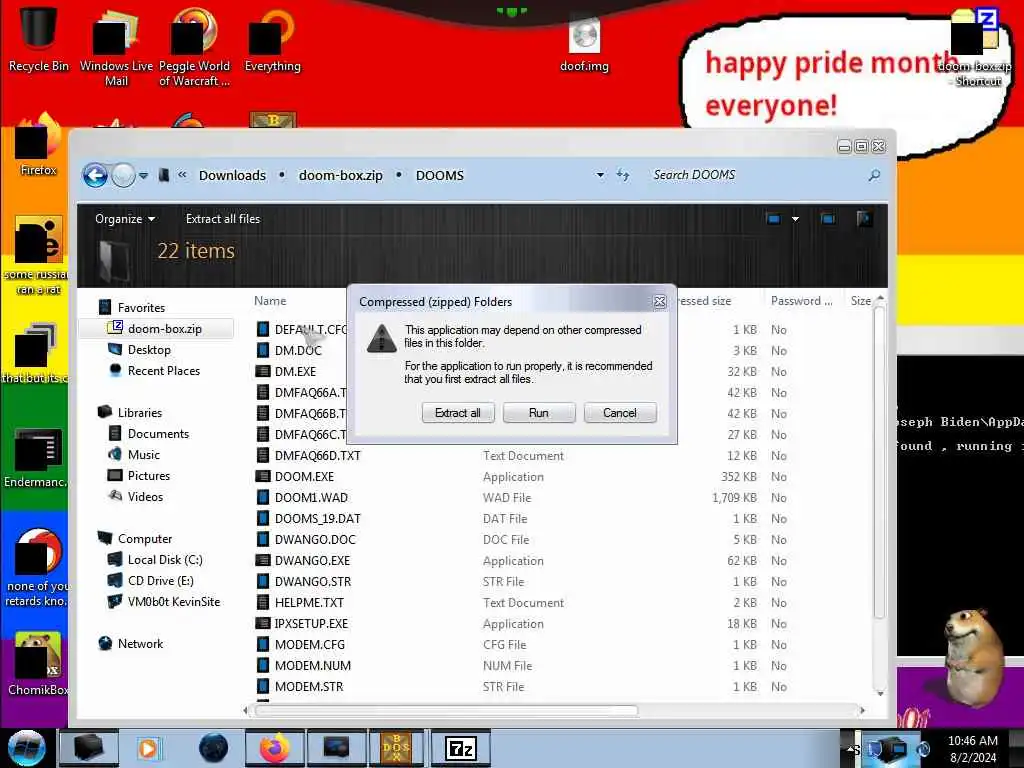The width and height of the screenshot is (1024, 768).
Task: Open the media player taskbar icon
Action: click(x=148, y=748)
